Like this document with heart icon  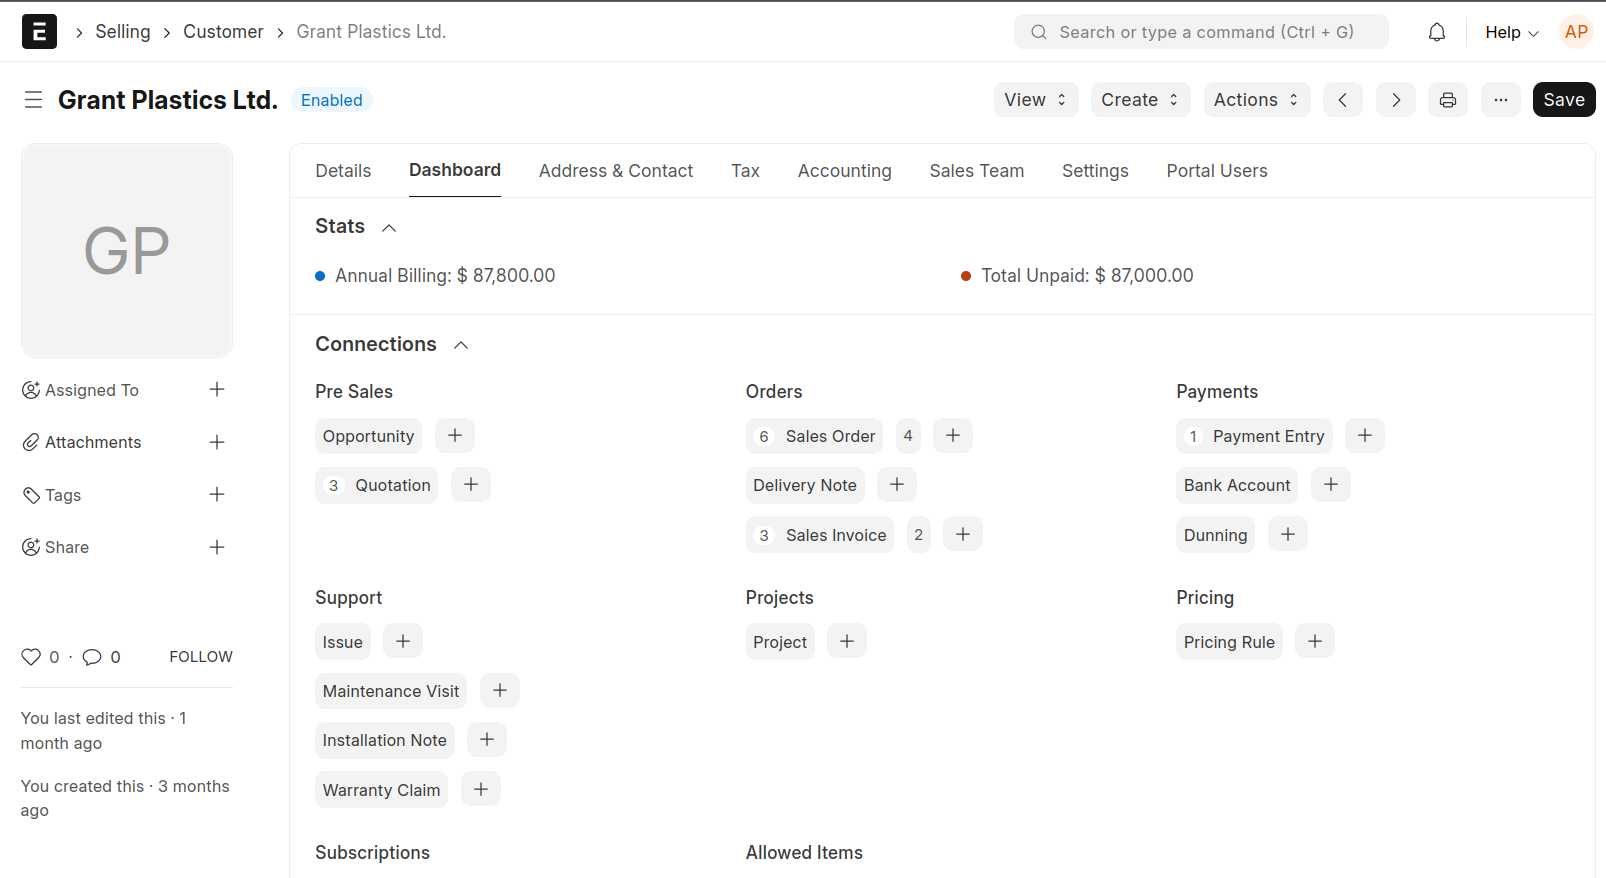(31, 657)
